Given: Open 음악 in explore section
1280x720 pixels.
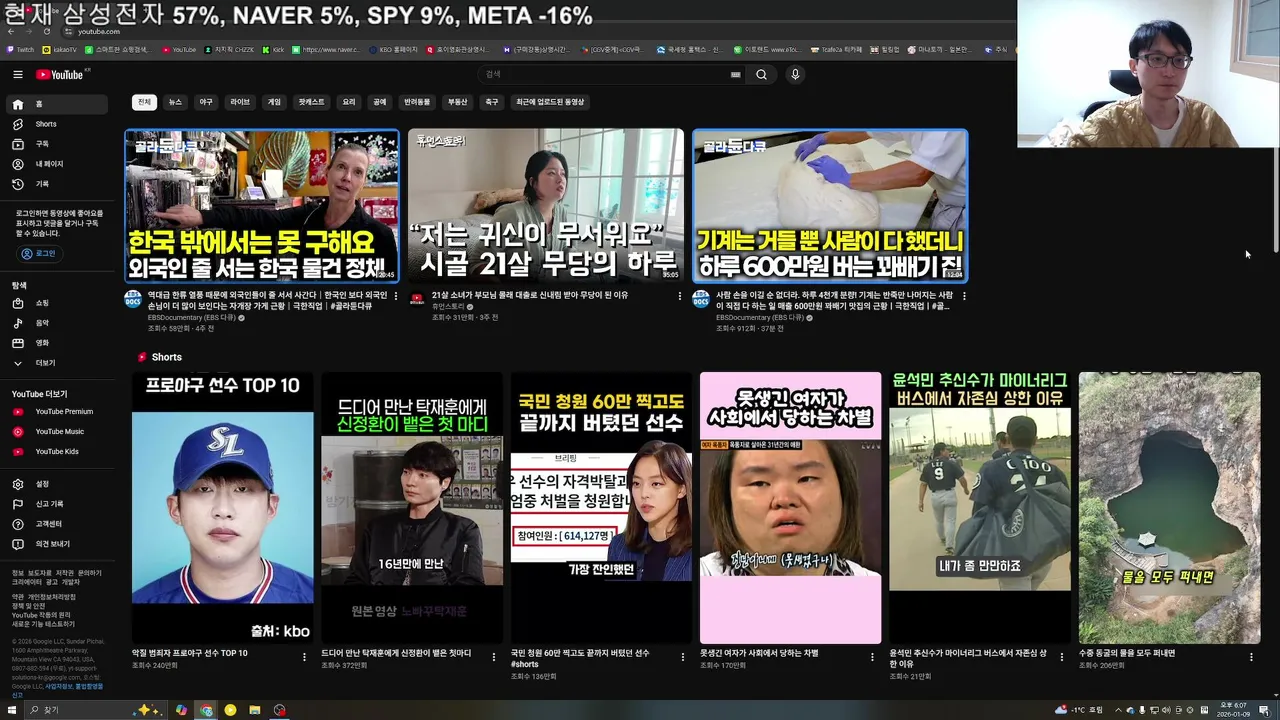Looking at the screenshot, I should tap(58, 323).
